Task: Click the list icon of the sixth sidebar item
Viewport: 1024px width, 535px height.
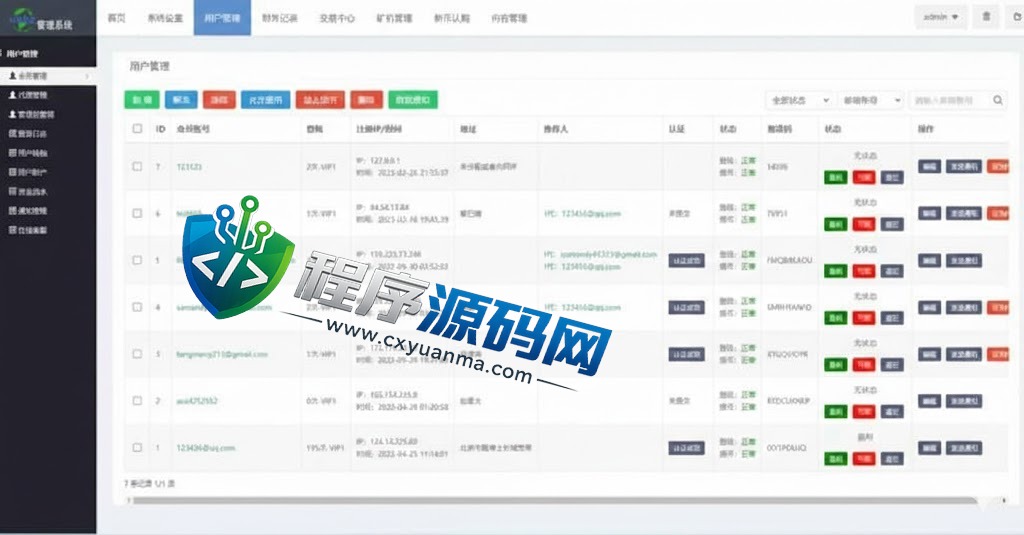Action: [x=12, y=172]
